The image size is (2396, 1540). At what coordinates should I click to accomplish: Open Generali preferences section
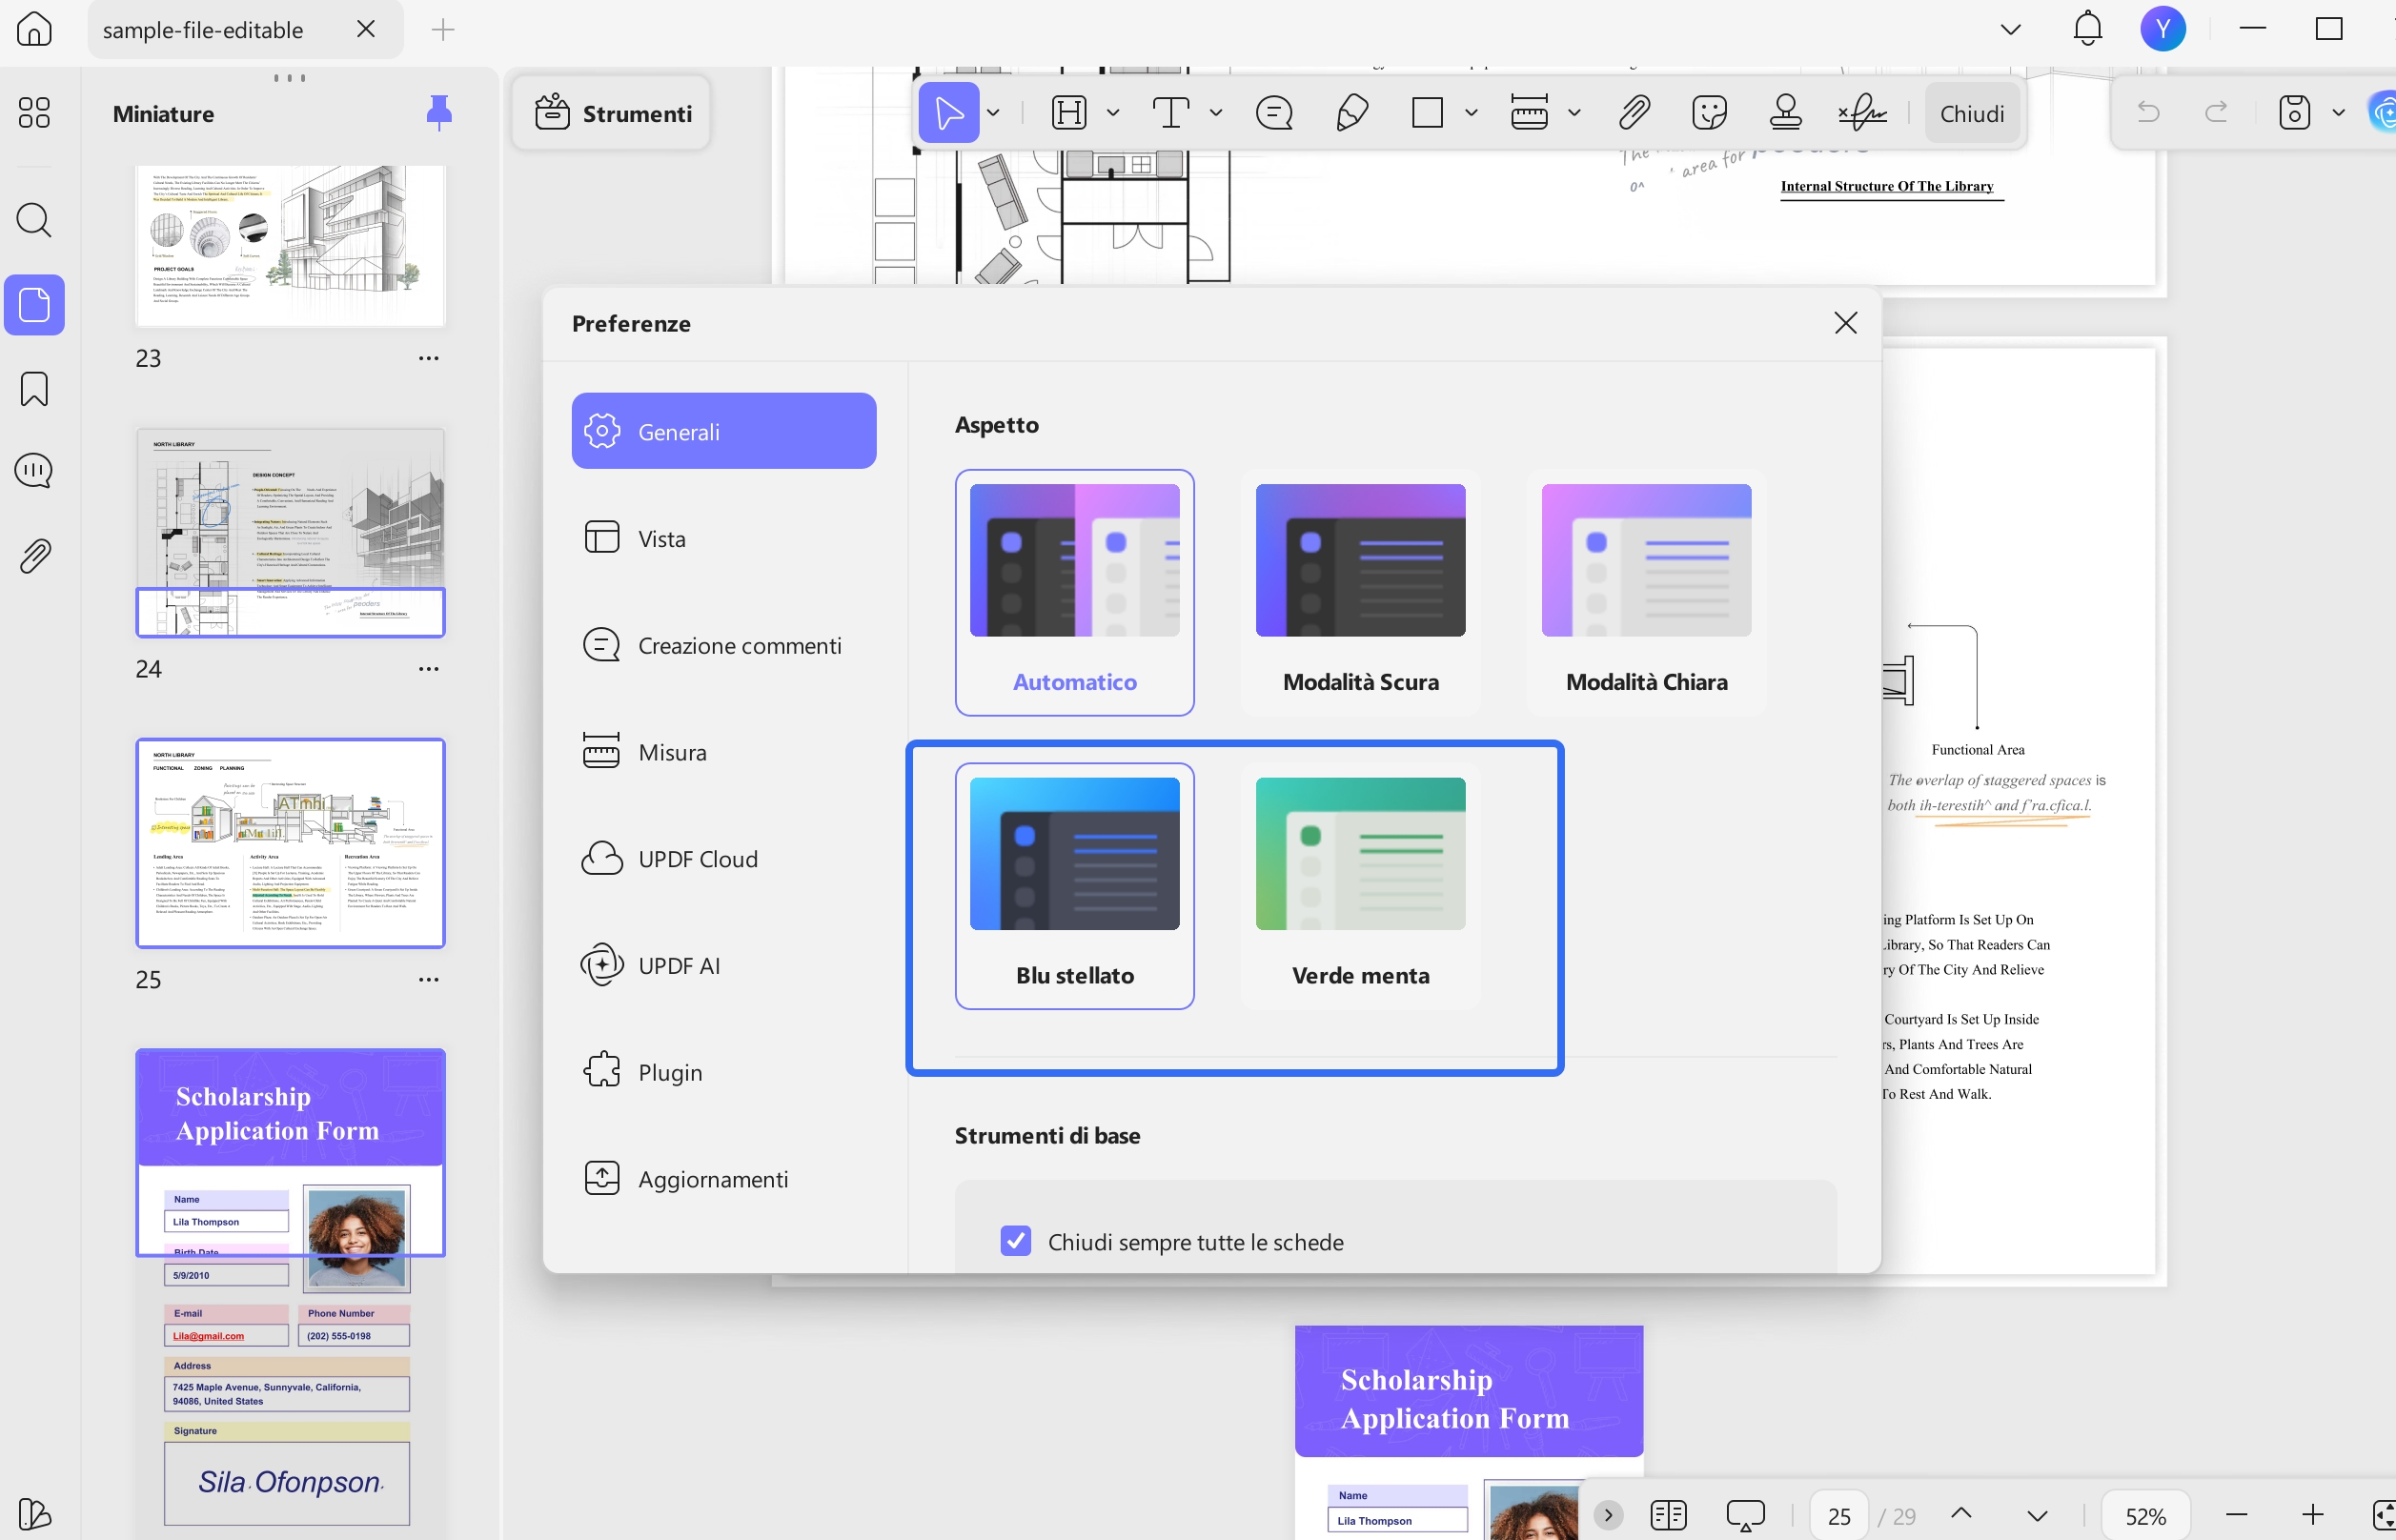724,431
